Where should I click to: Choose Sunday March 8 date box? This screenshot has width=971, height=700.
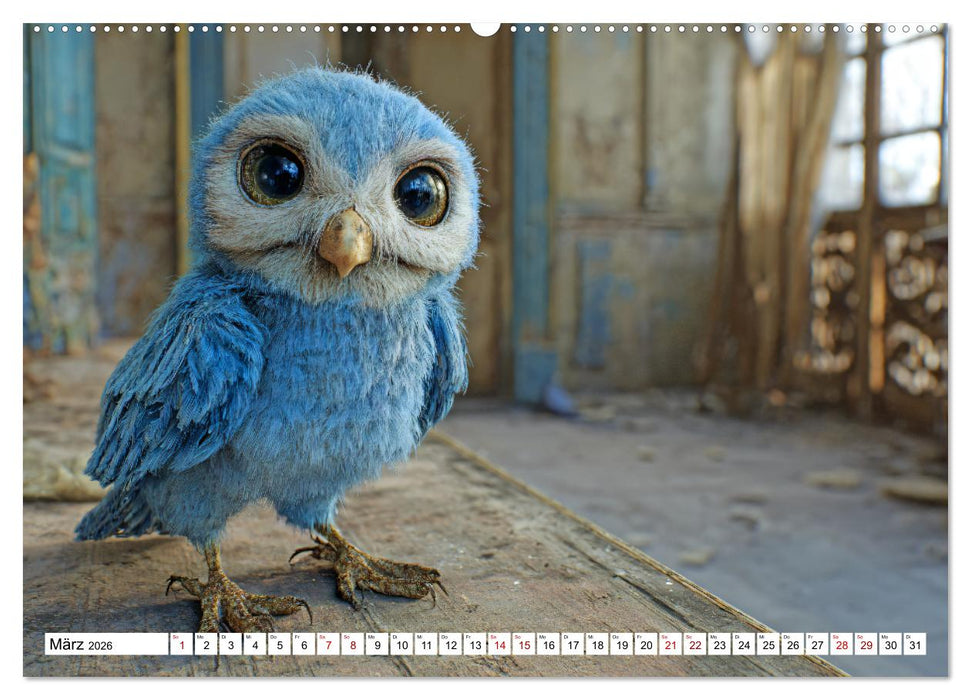coord(352,644)
